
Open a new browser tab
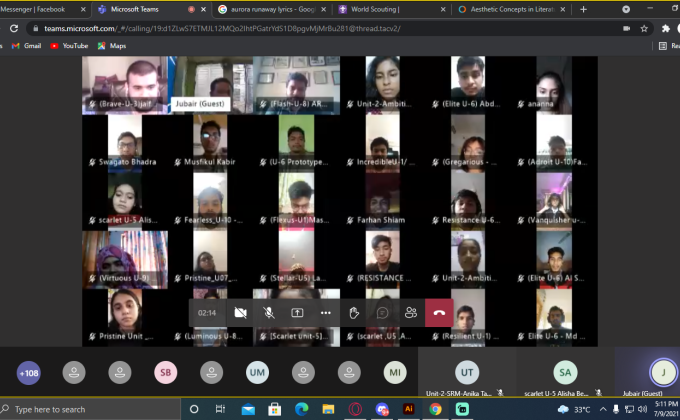[x=584, y=9]
